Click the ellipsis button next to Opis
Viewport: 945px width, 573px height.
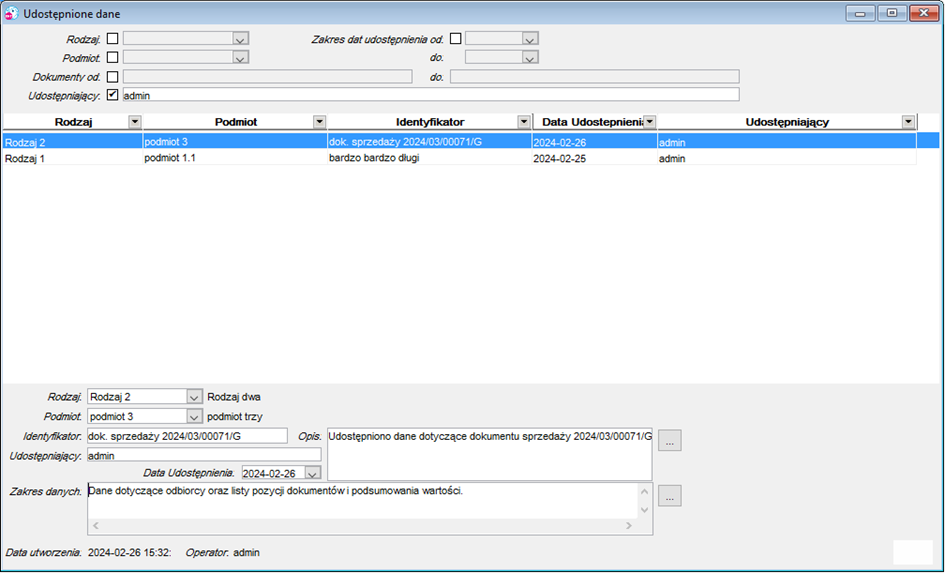[670, 440]
